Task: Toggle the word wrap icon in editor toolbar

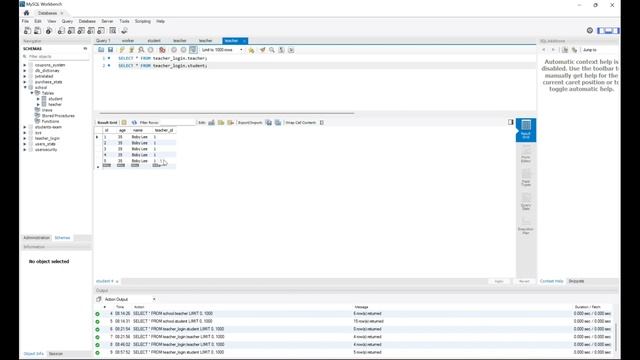Action: coord(291,50)
